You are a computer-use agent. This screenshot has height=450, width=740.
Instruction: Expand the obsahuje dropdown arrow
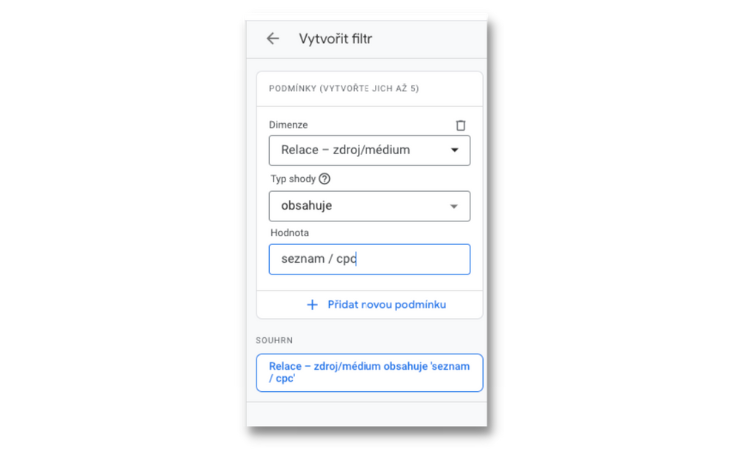454,206
